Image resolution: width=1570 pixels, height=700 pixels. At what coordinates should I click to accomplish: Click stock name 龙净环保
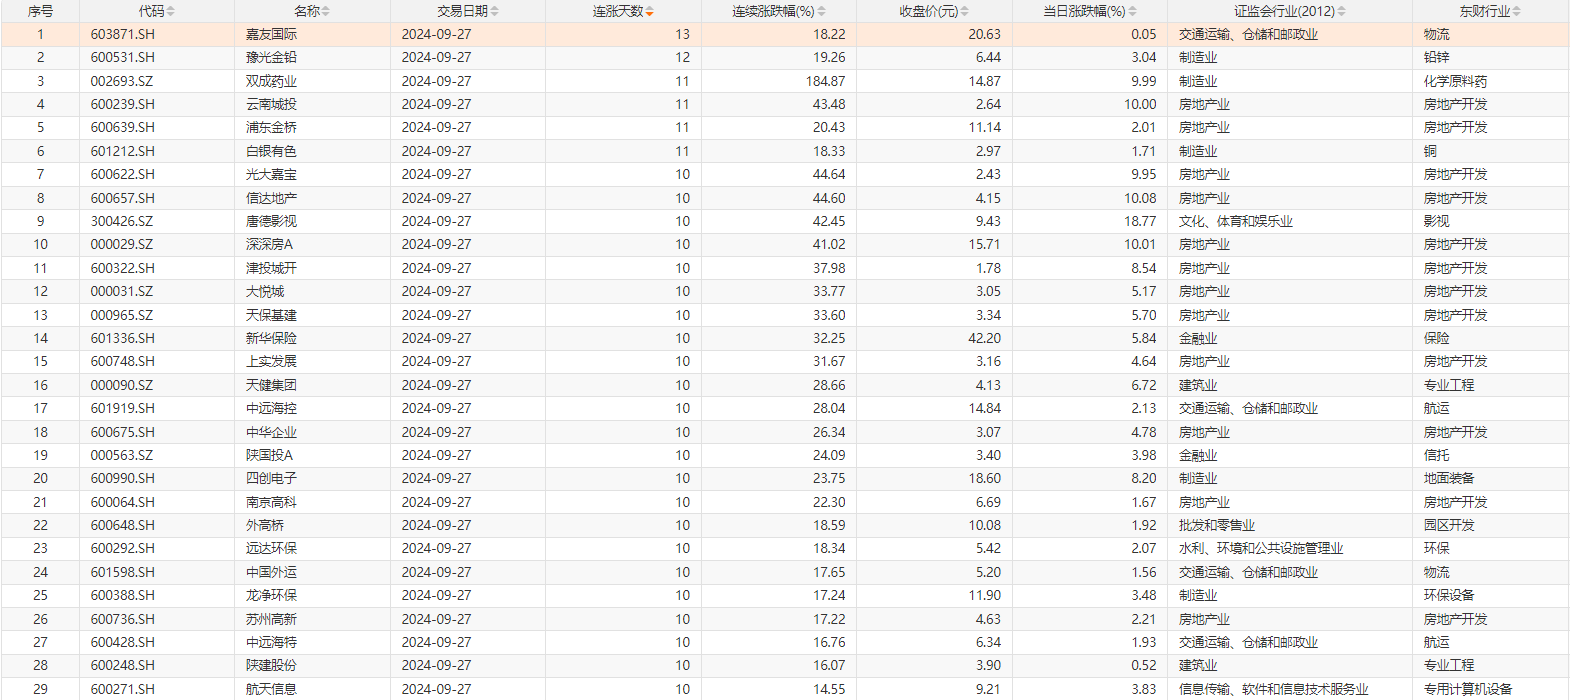271,595
